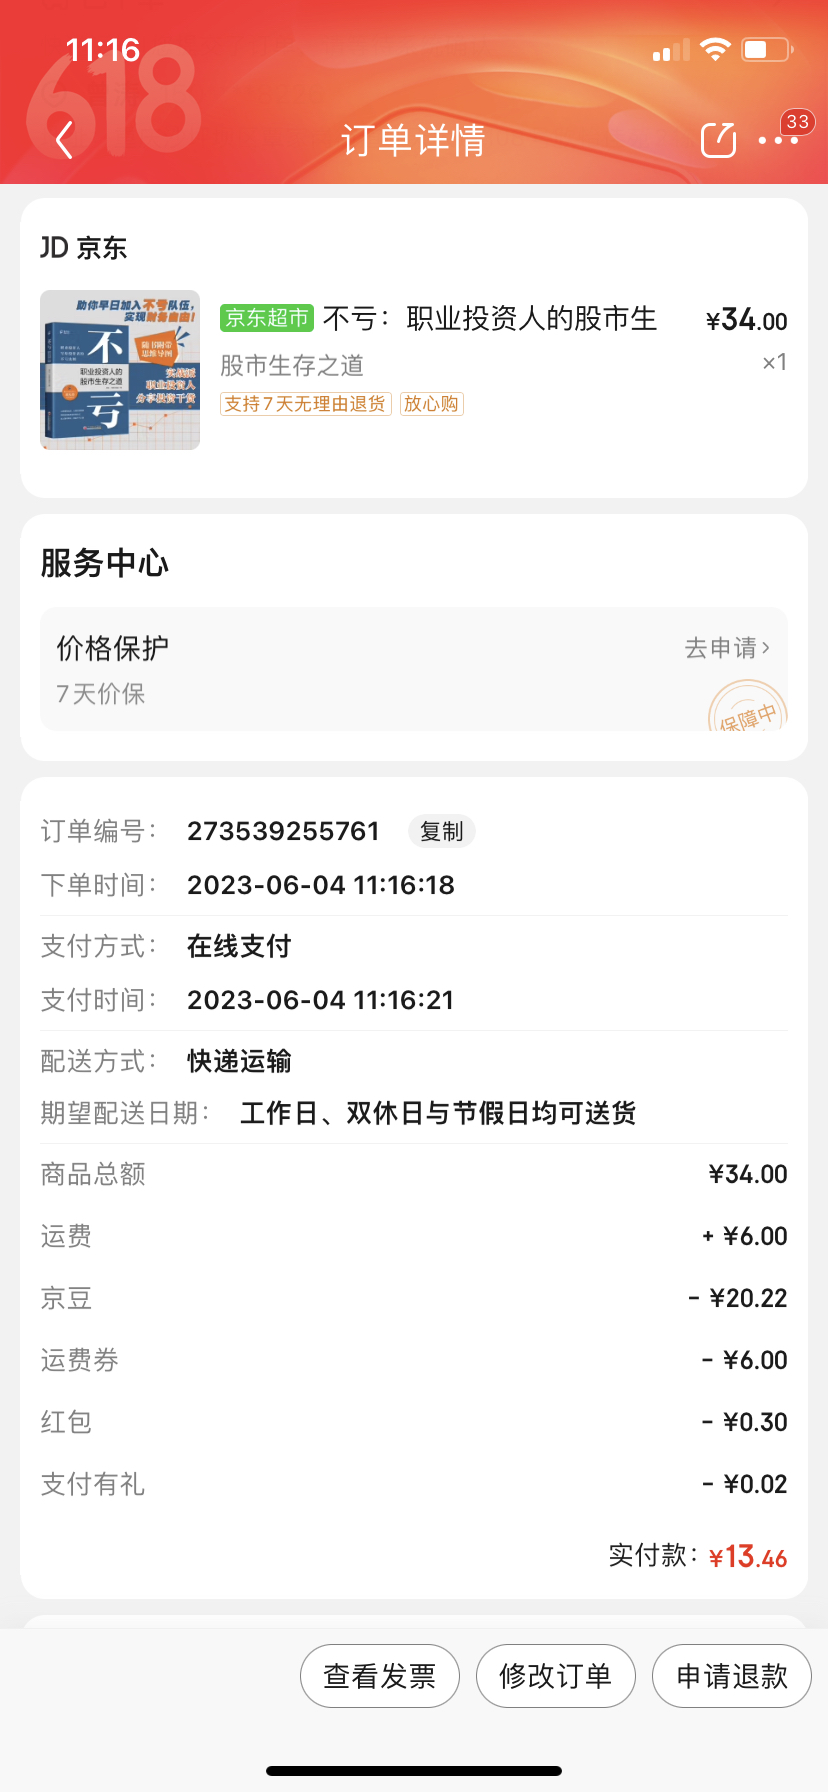Copy the order number with 复制
Image resolution: width=828 pixels, height=1792 pixels.
pos(441,831)
